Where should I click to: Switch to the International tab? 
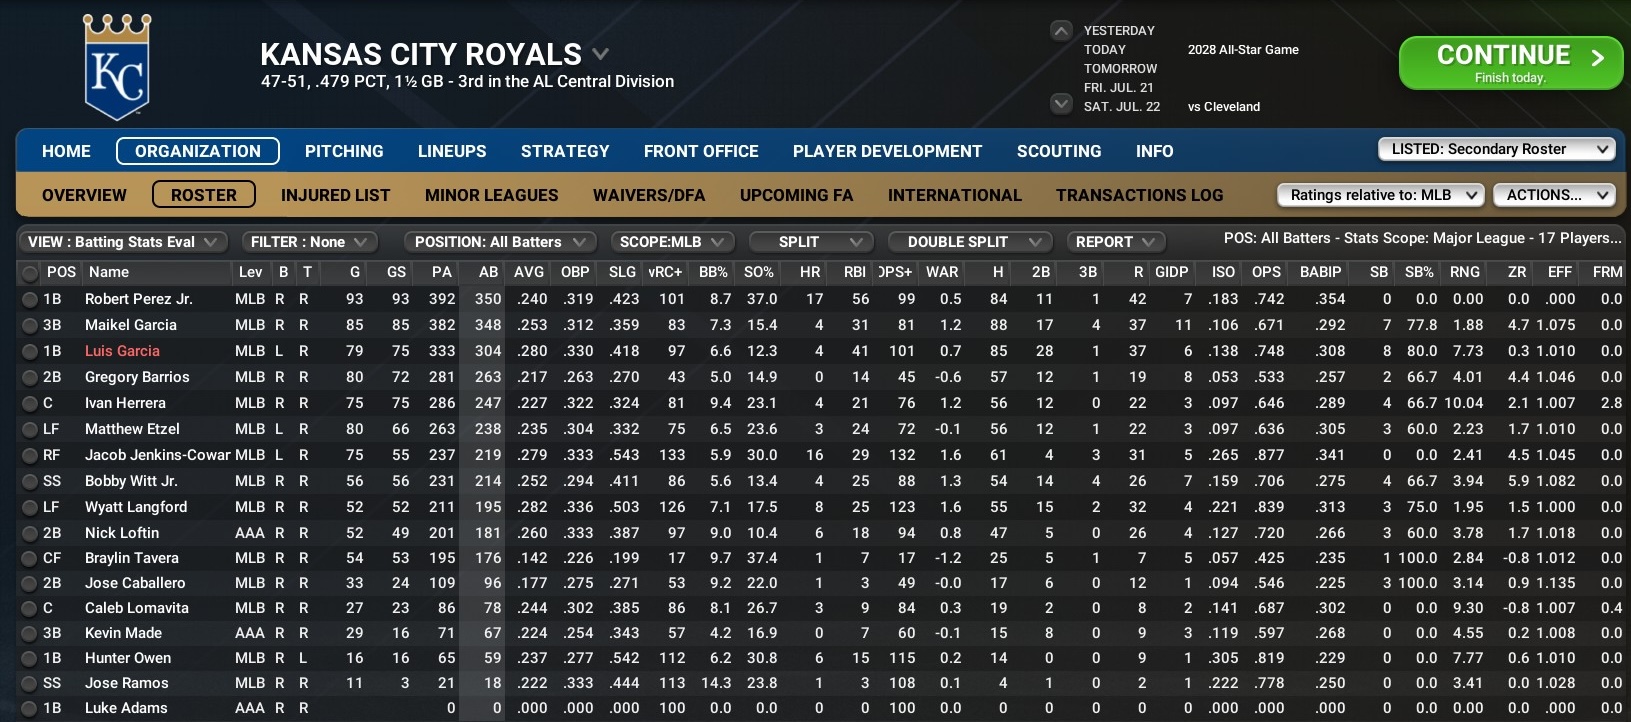[x=955, y=195]
